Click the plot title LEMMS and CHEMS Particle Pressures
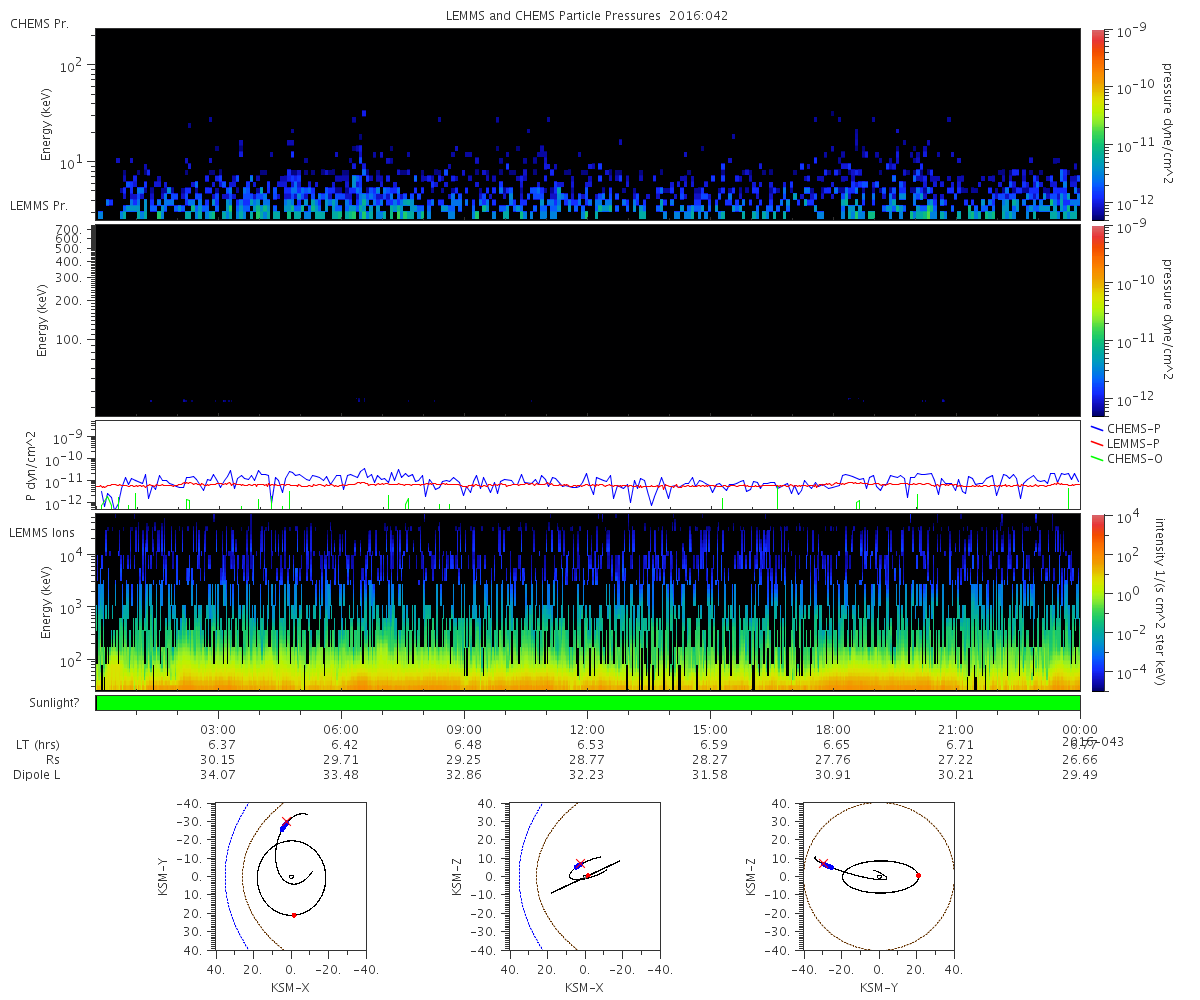1200x1000 pixels. point(587,15)
